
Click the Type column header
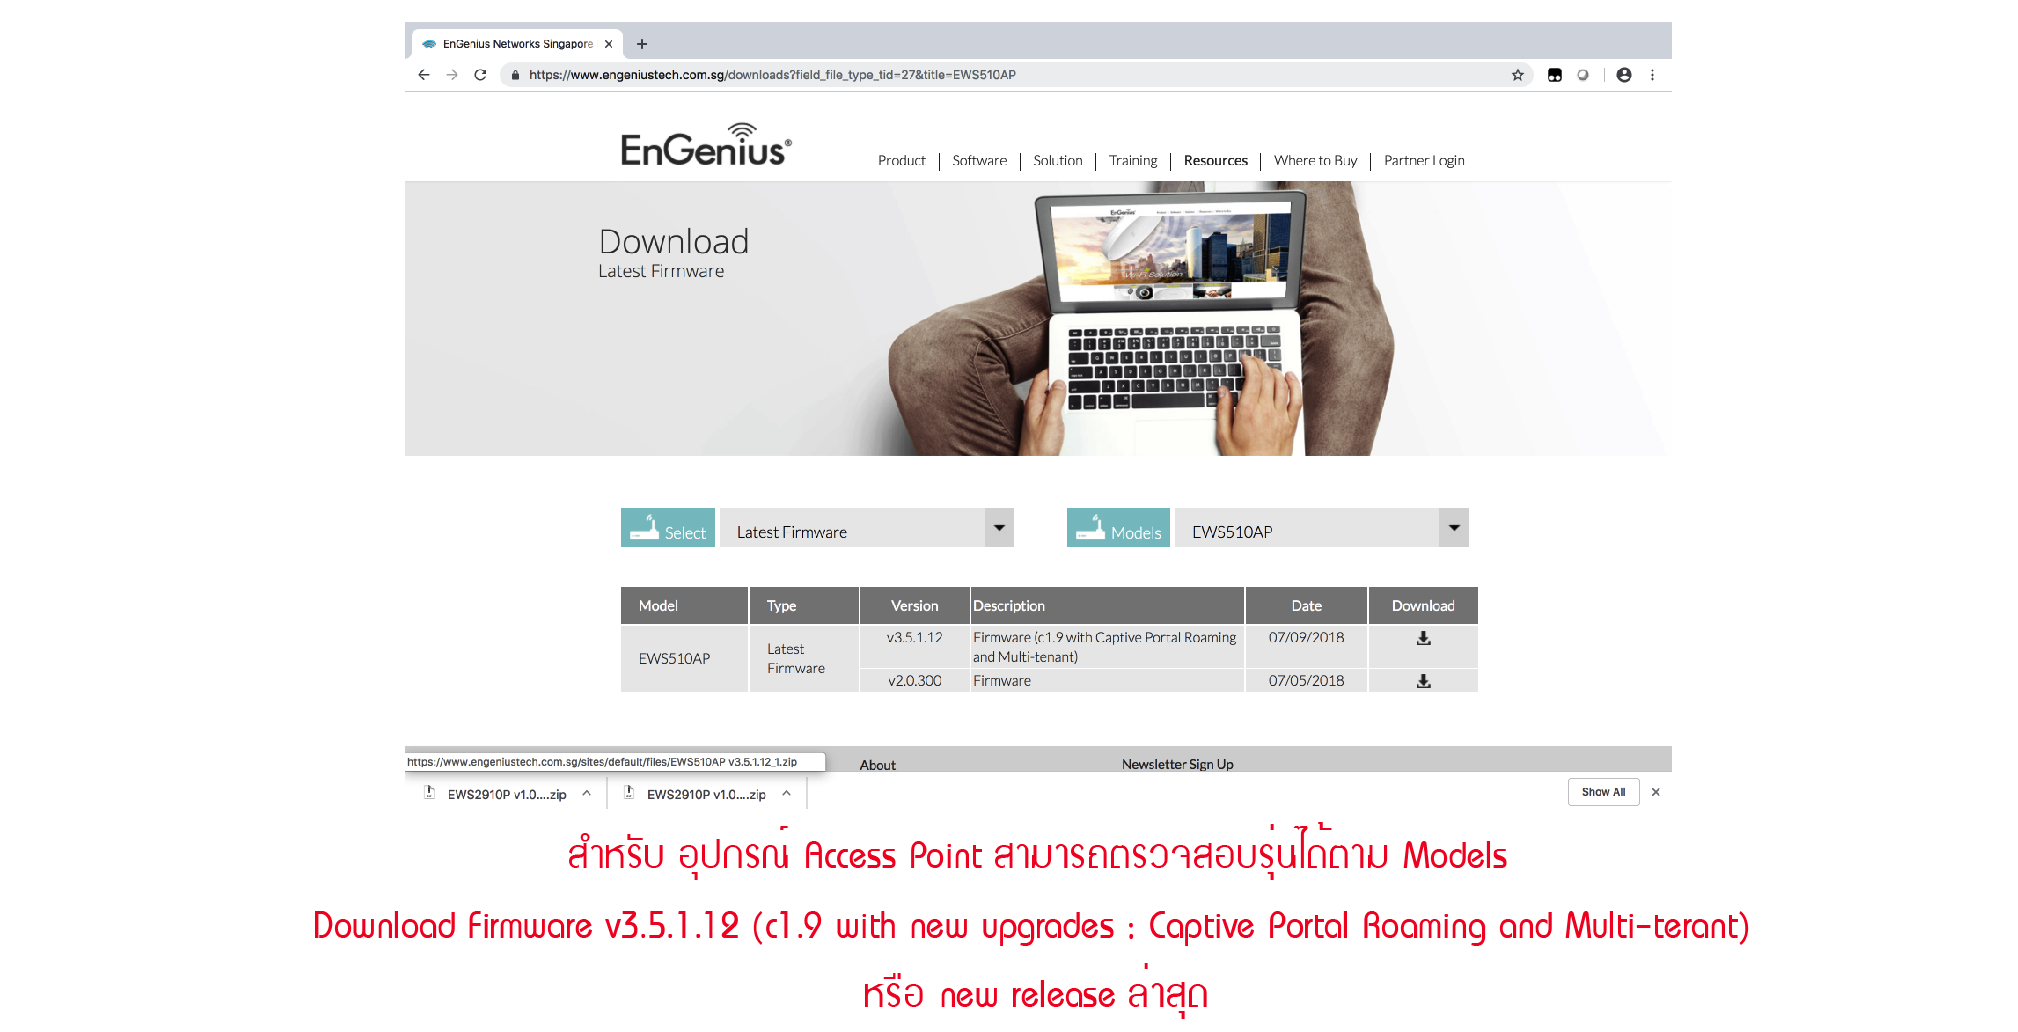click(804, 606)
